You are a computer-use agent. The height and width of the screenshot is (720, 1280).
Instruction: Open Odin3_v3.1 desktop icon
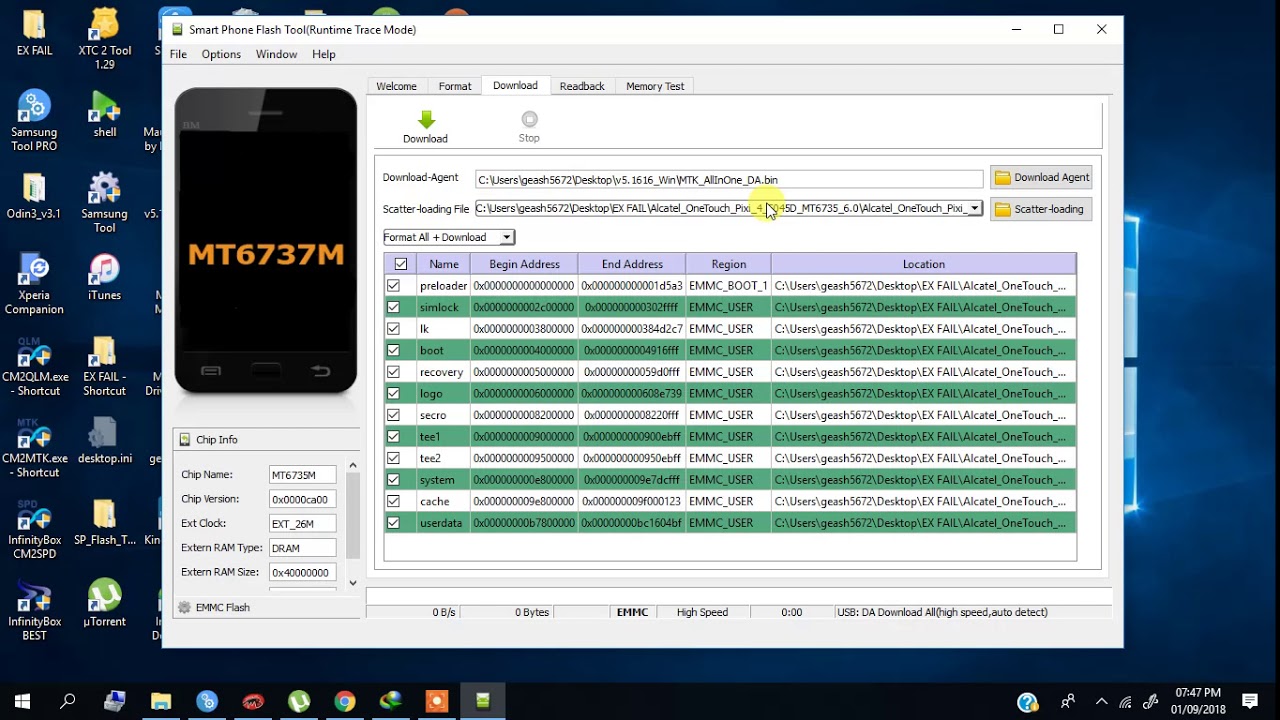34,196
